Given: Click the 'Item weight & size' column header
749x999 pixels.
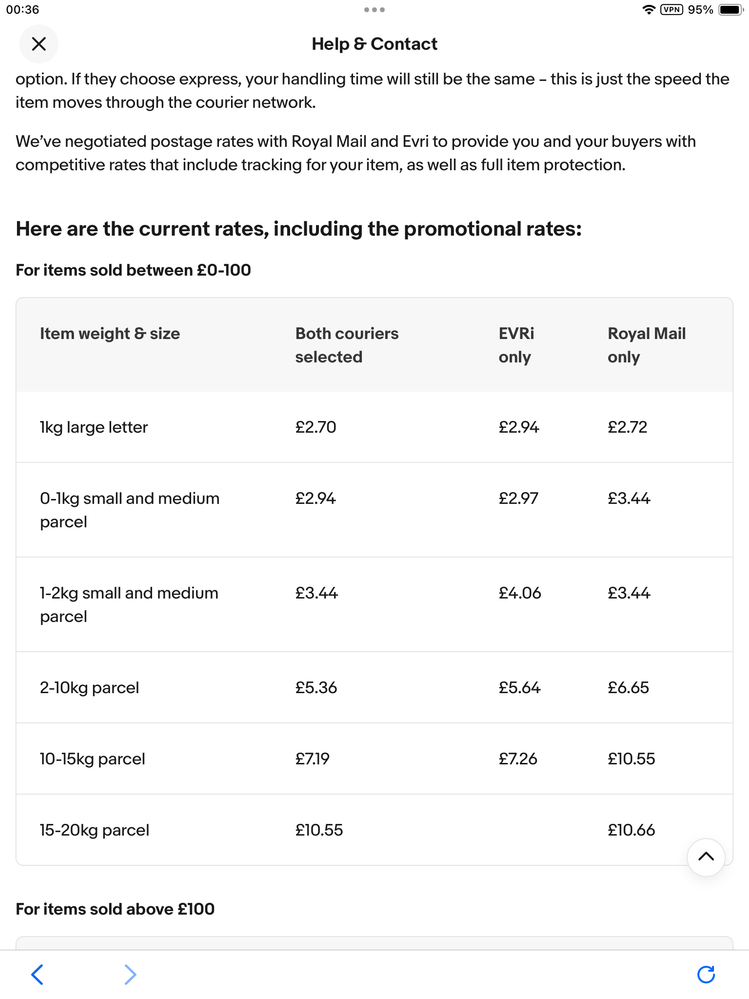Looking at the screenshot, I should (x=110, y=334).
